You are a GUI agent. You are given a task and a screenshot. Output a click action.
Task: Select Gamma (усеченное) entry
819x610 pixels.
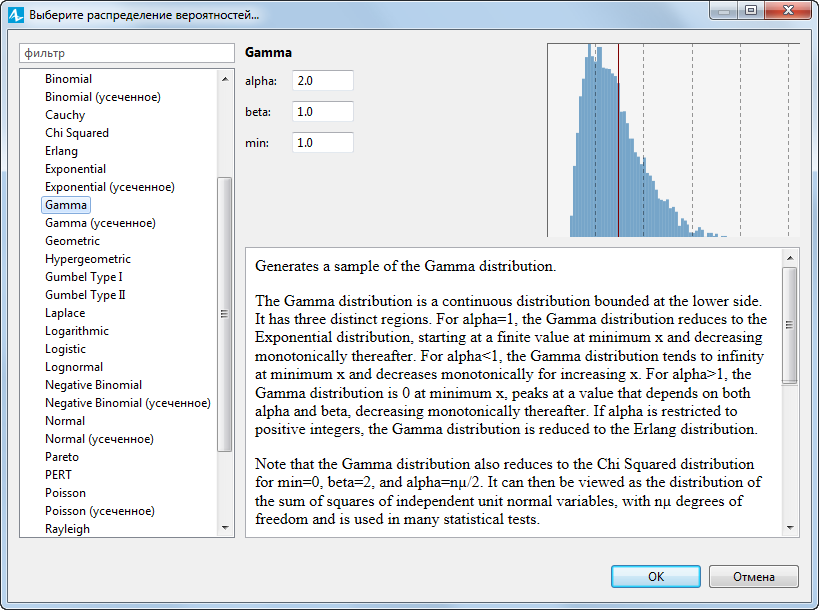coord(100,223)
